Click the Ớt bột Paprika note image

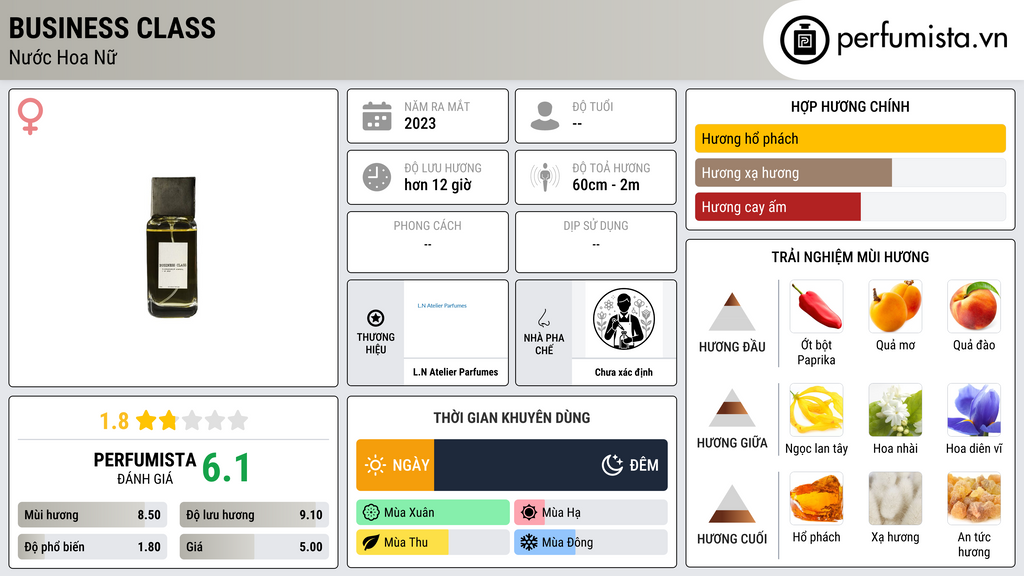pos(816,307)
